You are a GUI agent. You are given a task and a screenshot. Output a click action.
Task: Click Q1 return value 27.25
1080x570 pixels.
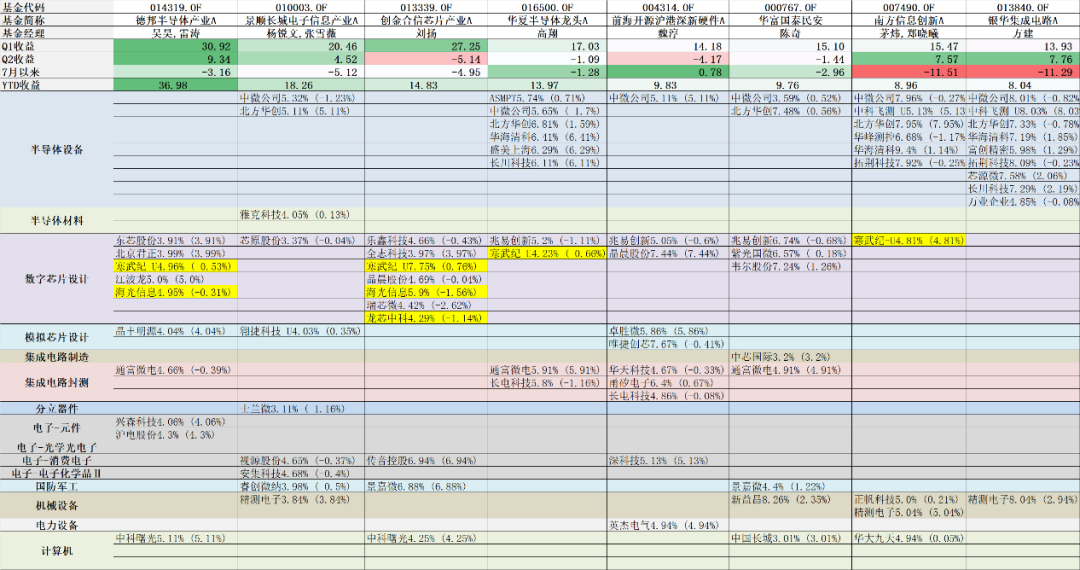[426, 46]
